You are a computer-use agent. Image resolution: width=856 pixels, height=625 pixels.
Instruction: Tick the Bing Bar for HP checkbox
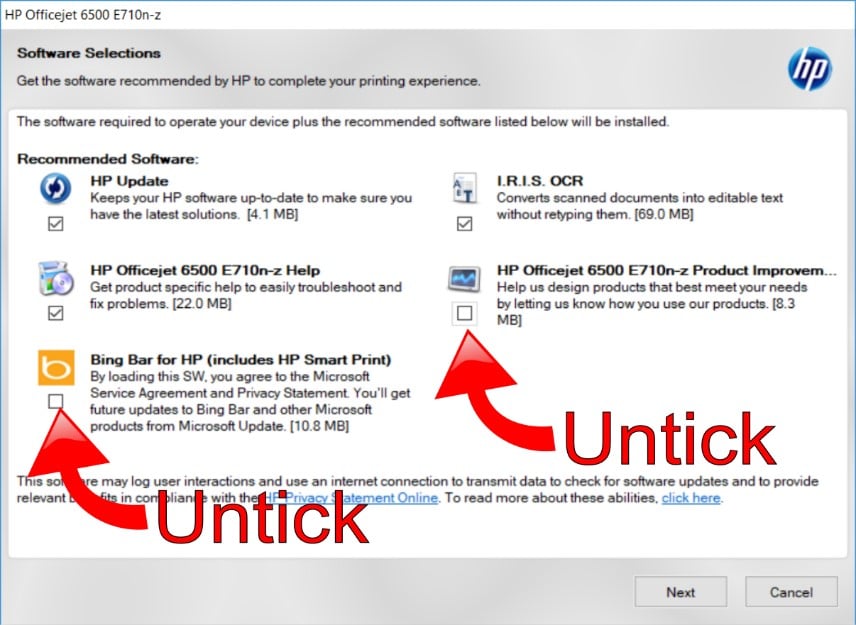pos(56,401)
